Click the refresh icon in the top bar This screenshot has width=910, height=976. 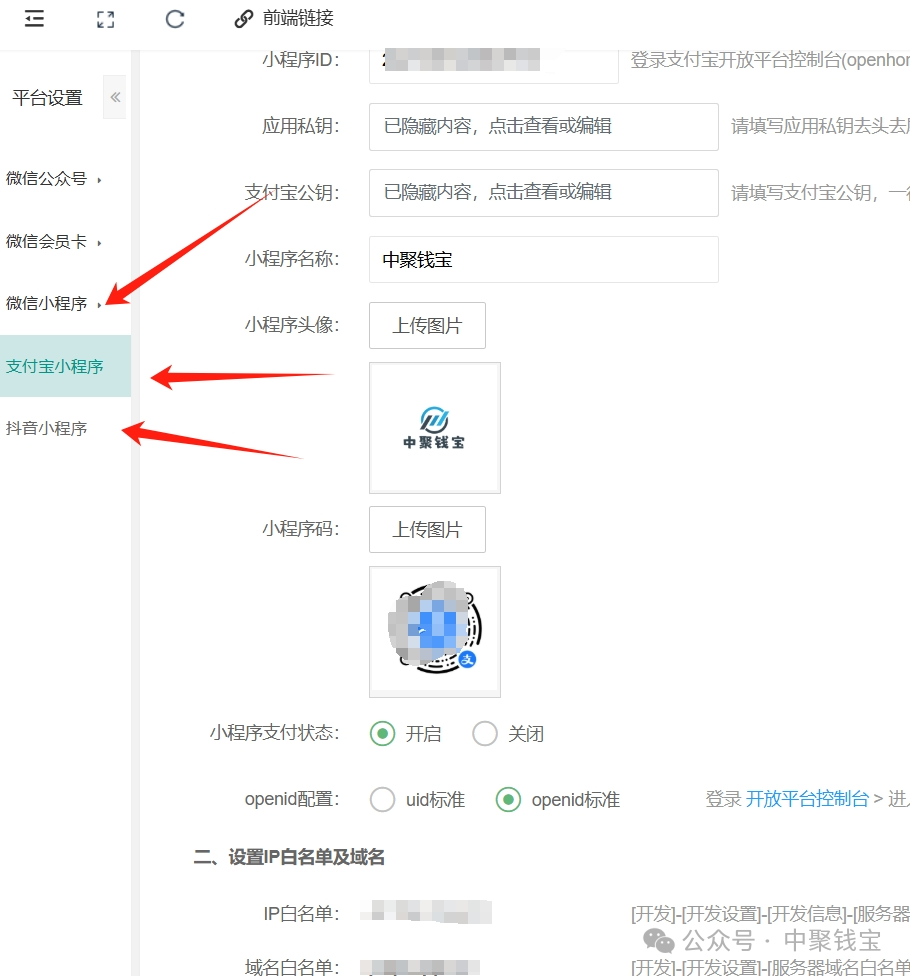174,18
